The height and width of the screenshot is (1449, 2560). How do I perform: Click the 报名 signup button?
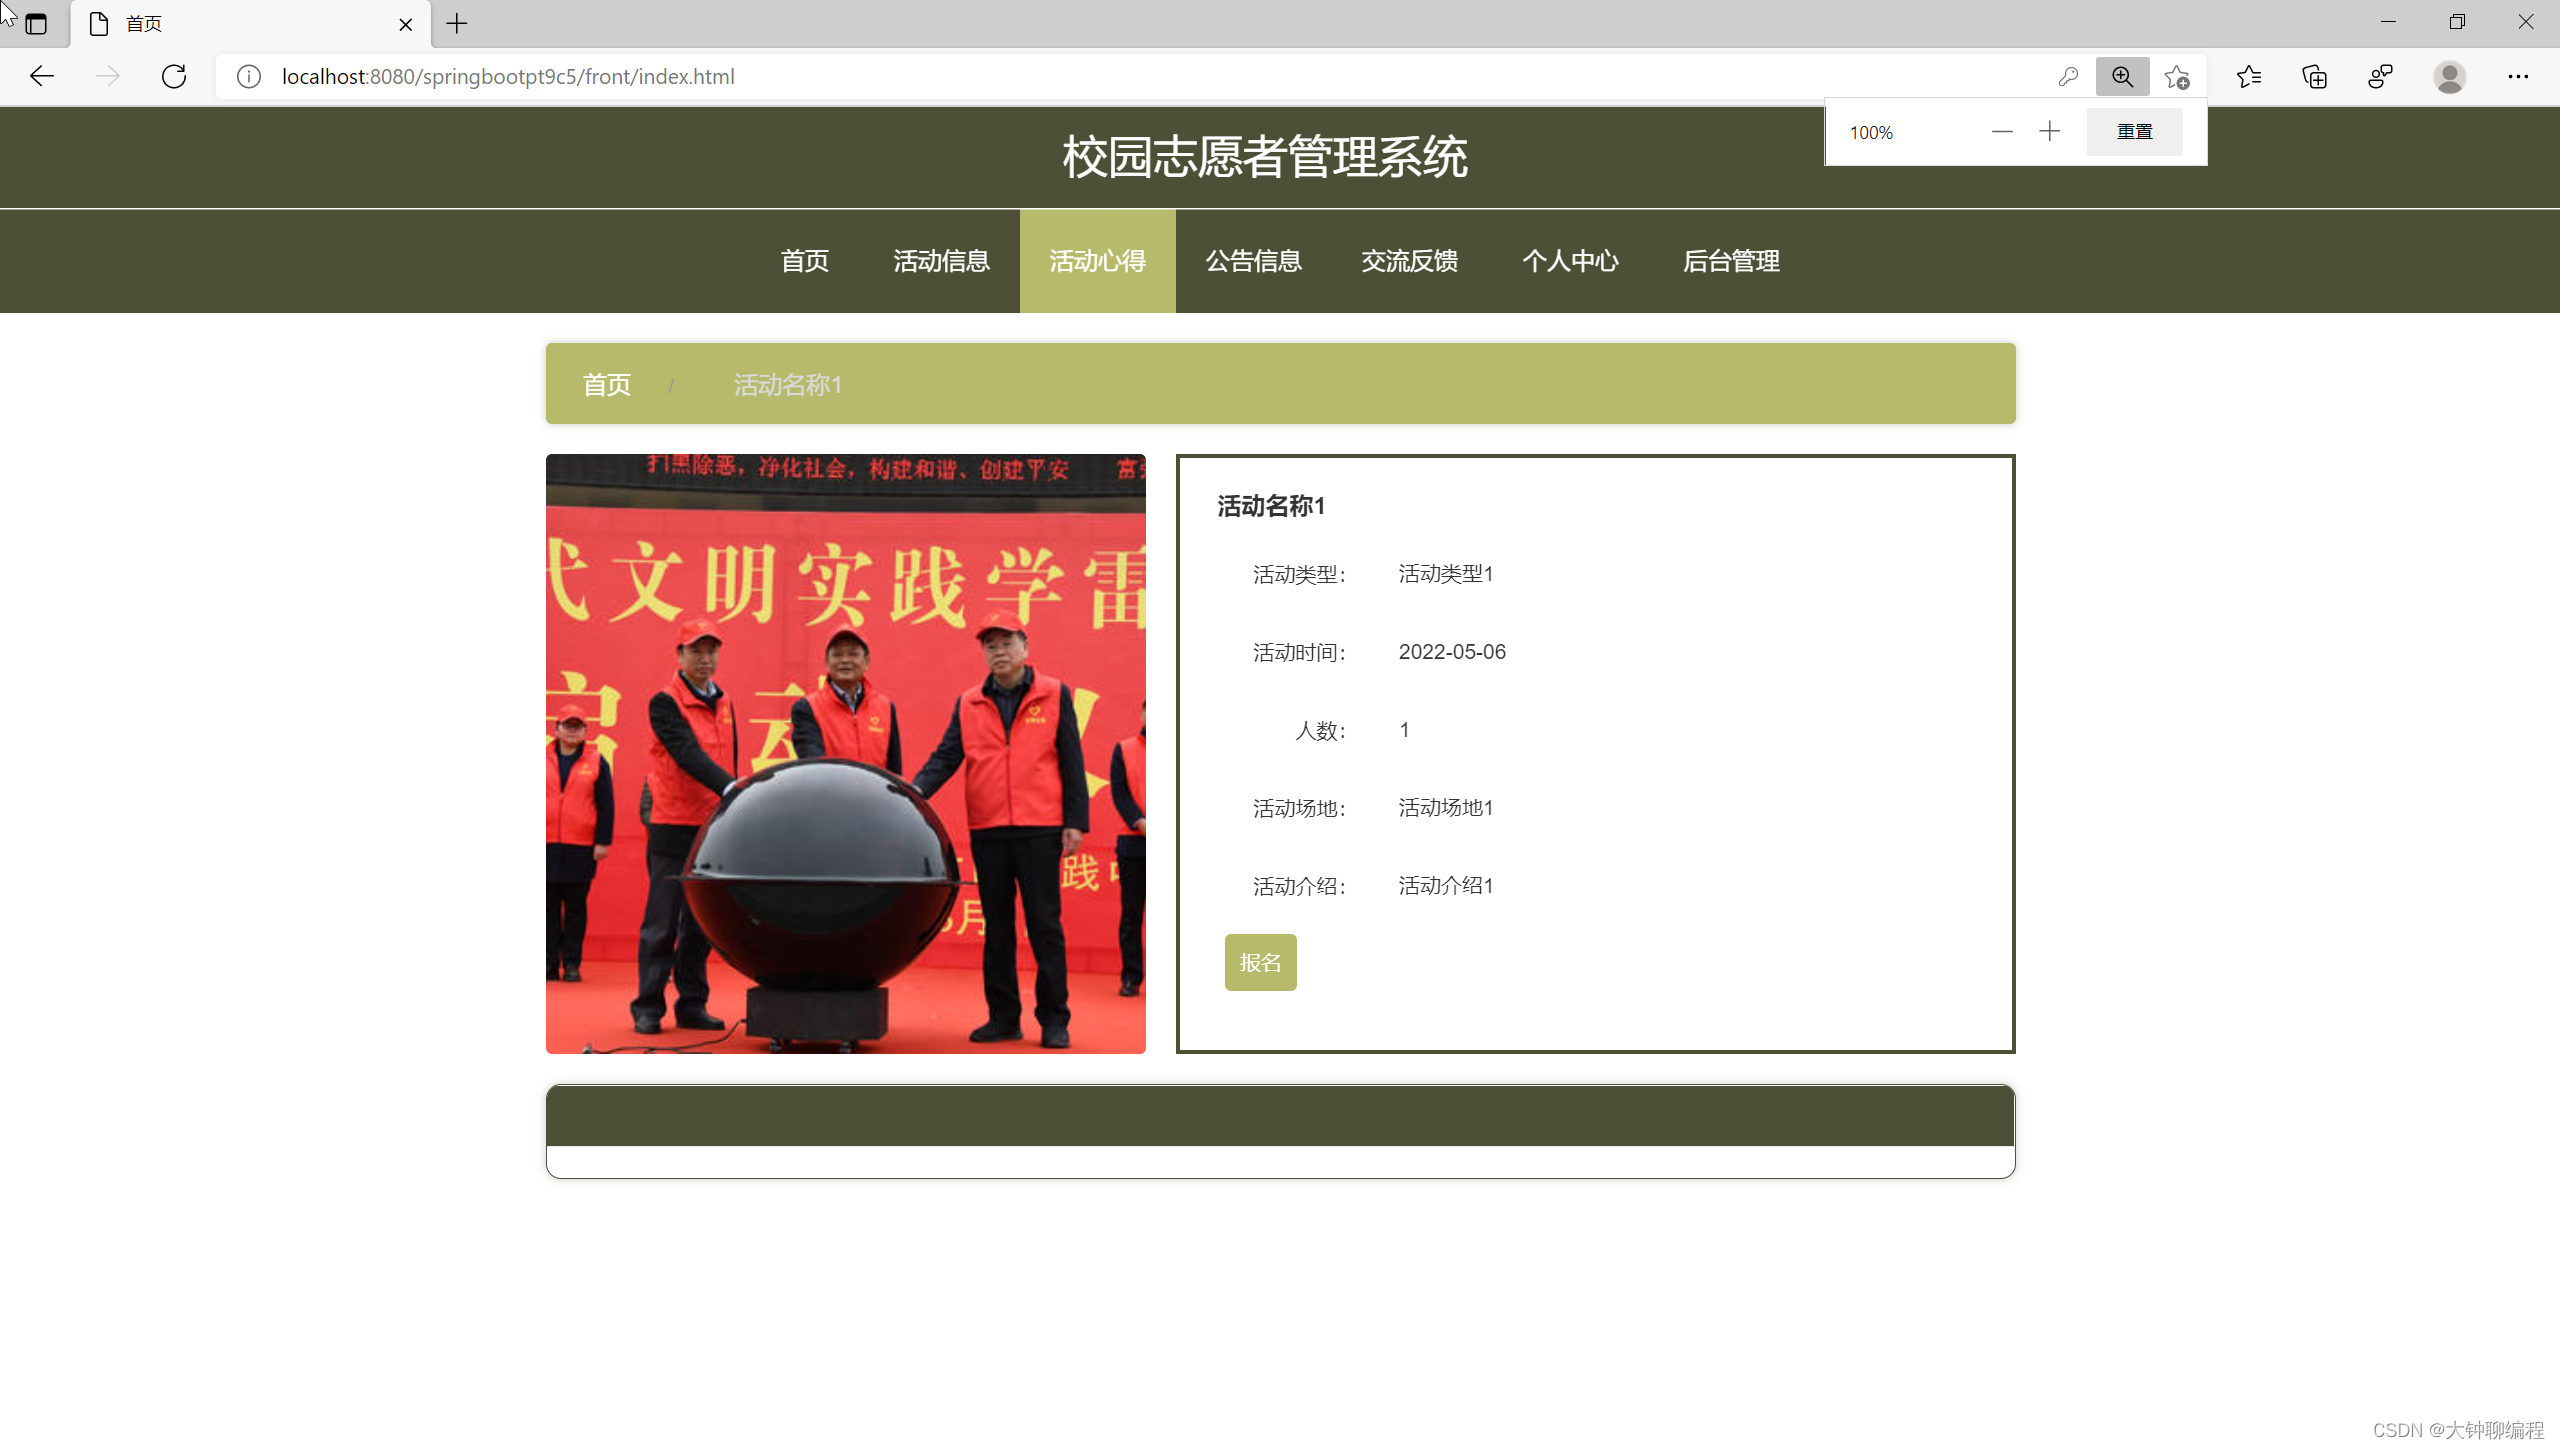pyautogui.click(x=1260, y=962)
